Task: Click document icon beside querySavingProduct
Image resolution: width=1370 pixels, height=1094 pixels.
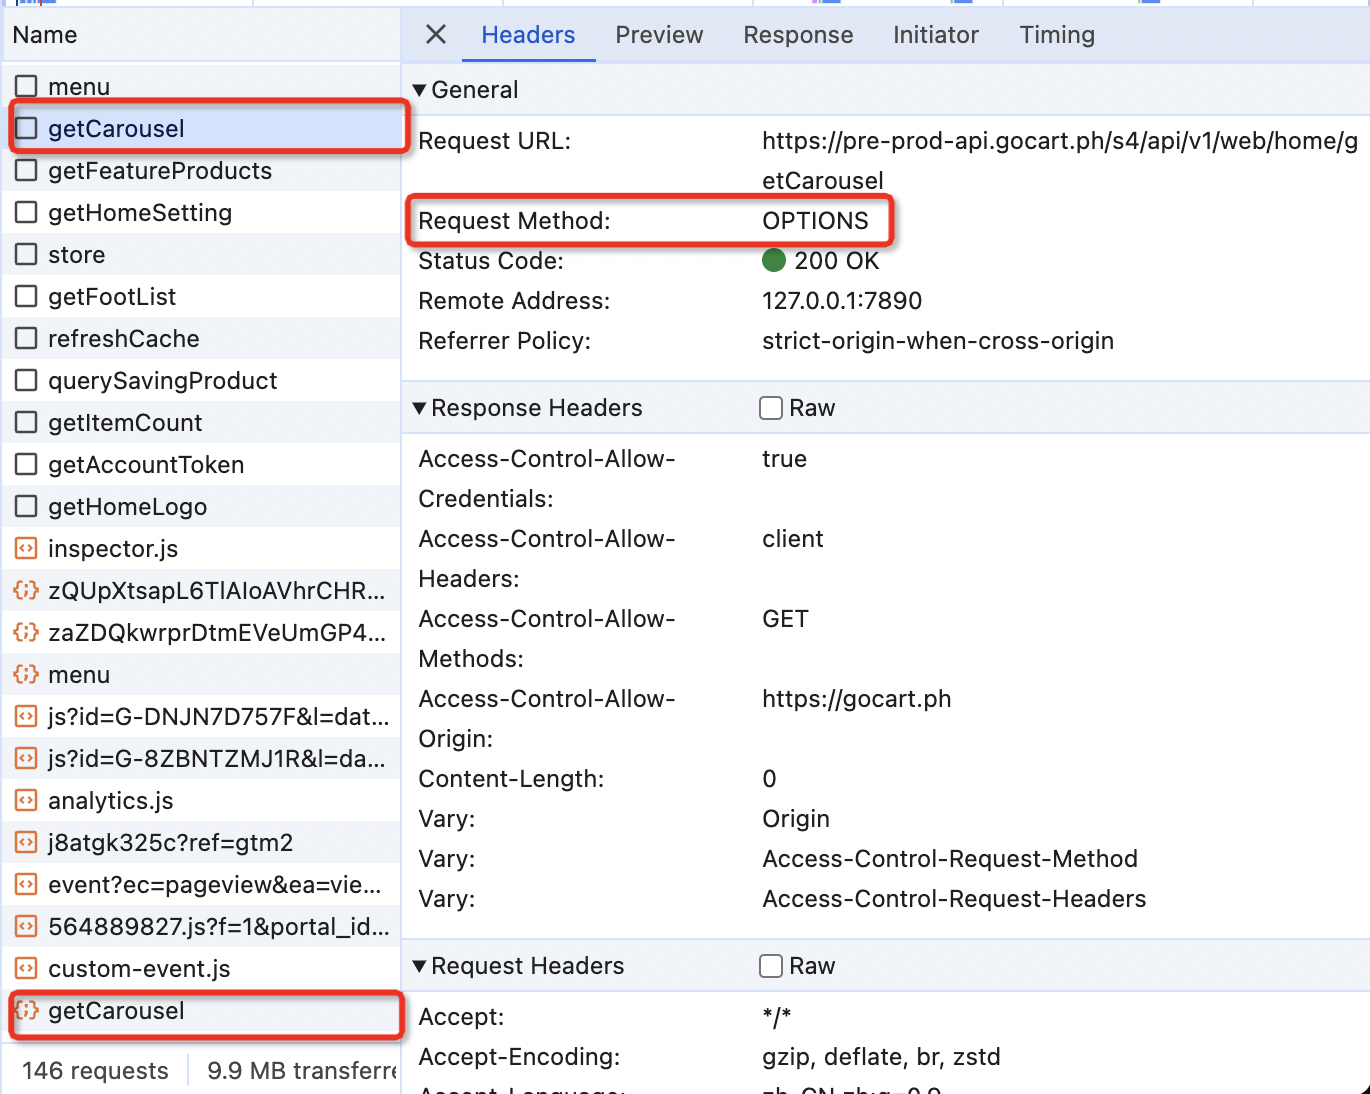Action: 26,381
